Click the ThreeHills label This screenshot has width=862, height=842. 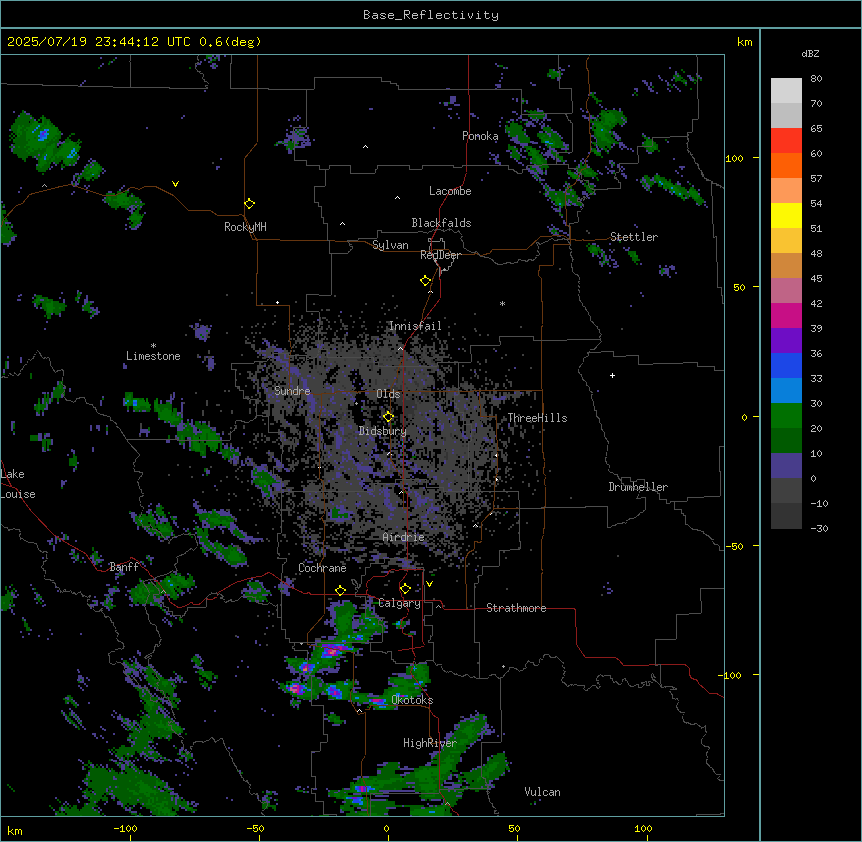(x=537, y=418)
